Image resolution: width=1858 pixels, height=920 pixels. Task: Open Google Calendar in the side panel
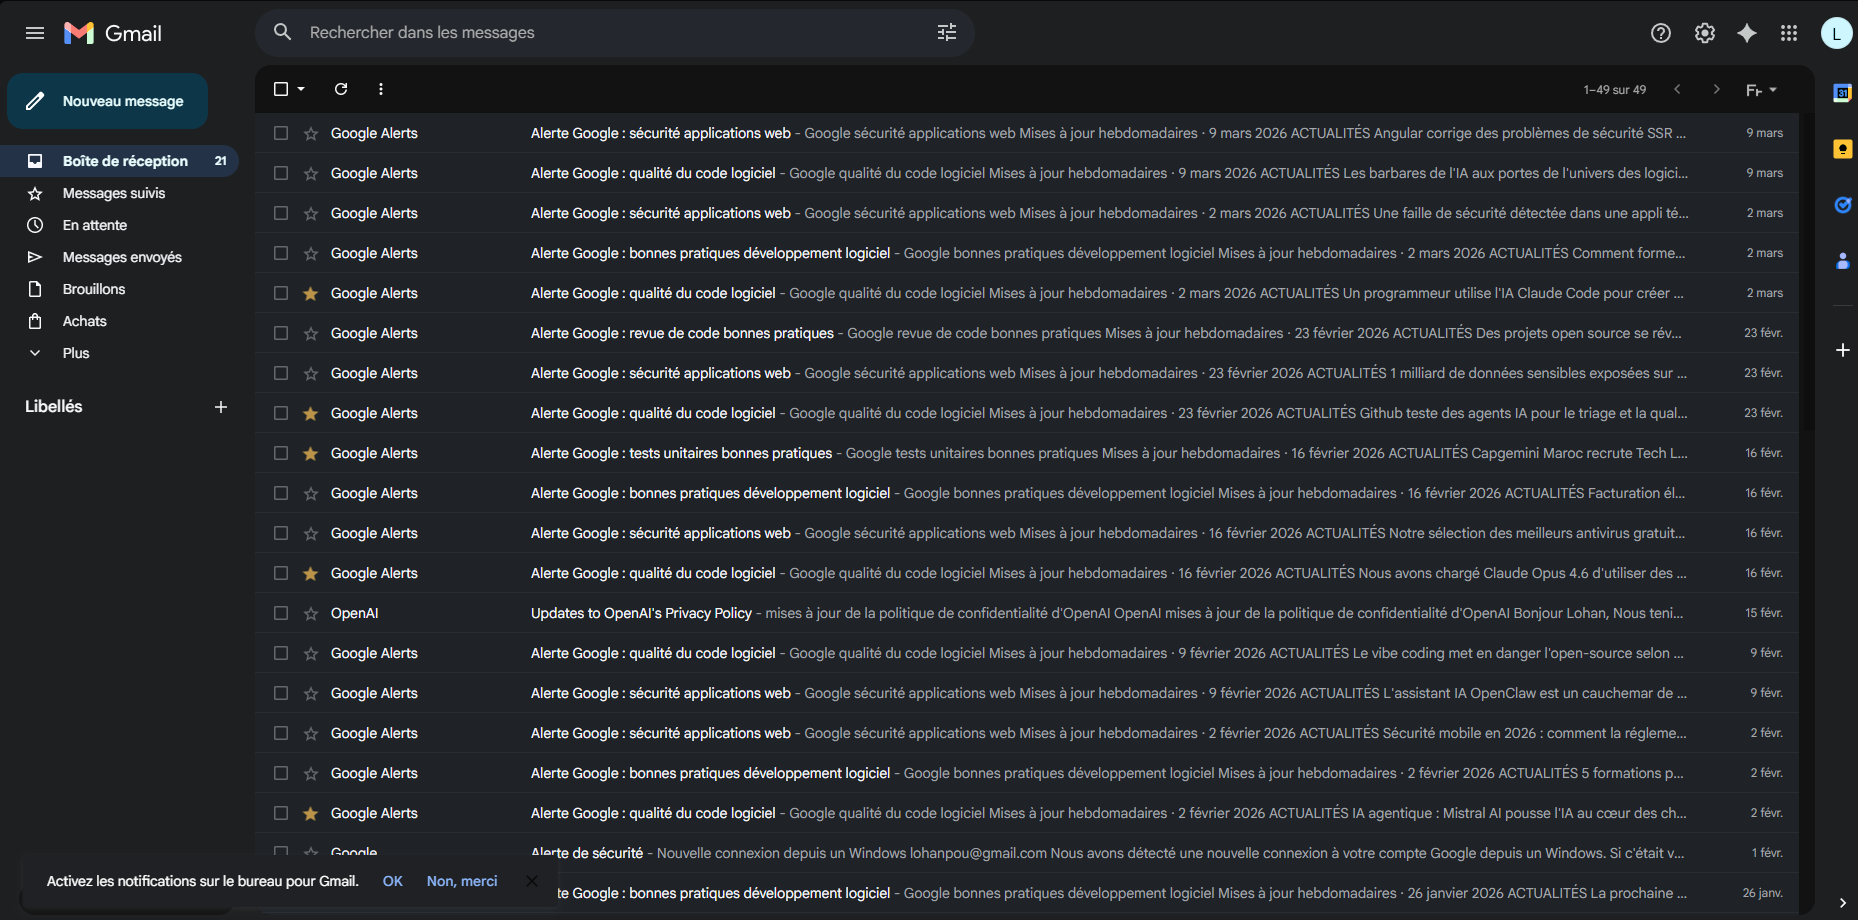(1842, 91)
